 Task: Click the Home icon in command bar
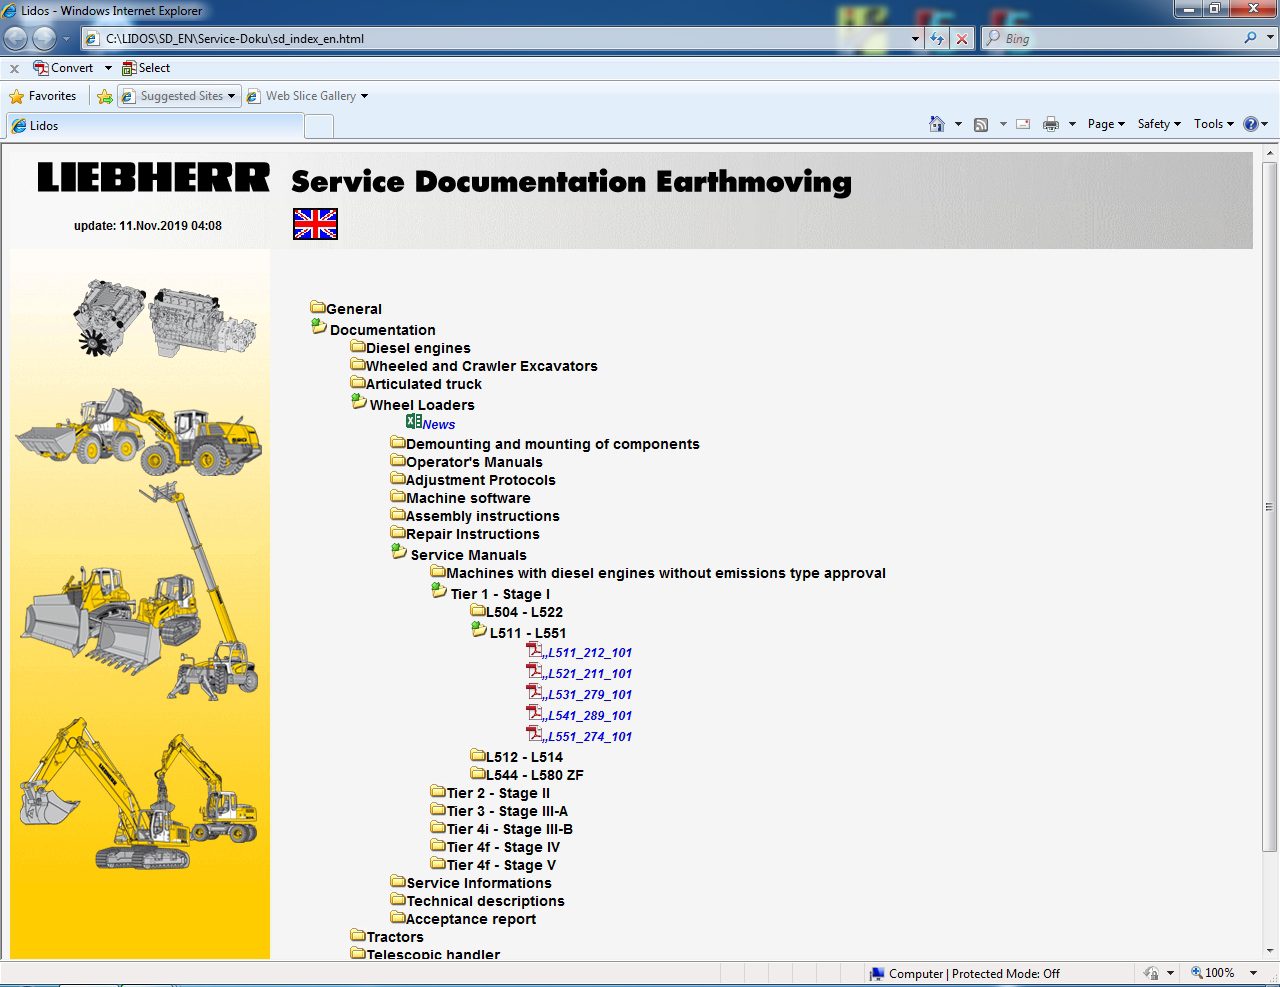[937, 124]
